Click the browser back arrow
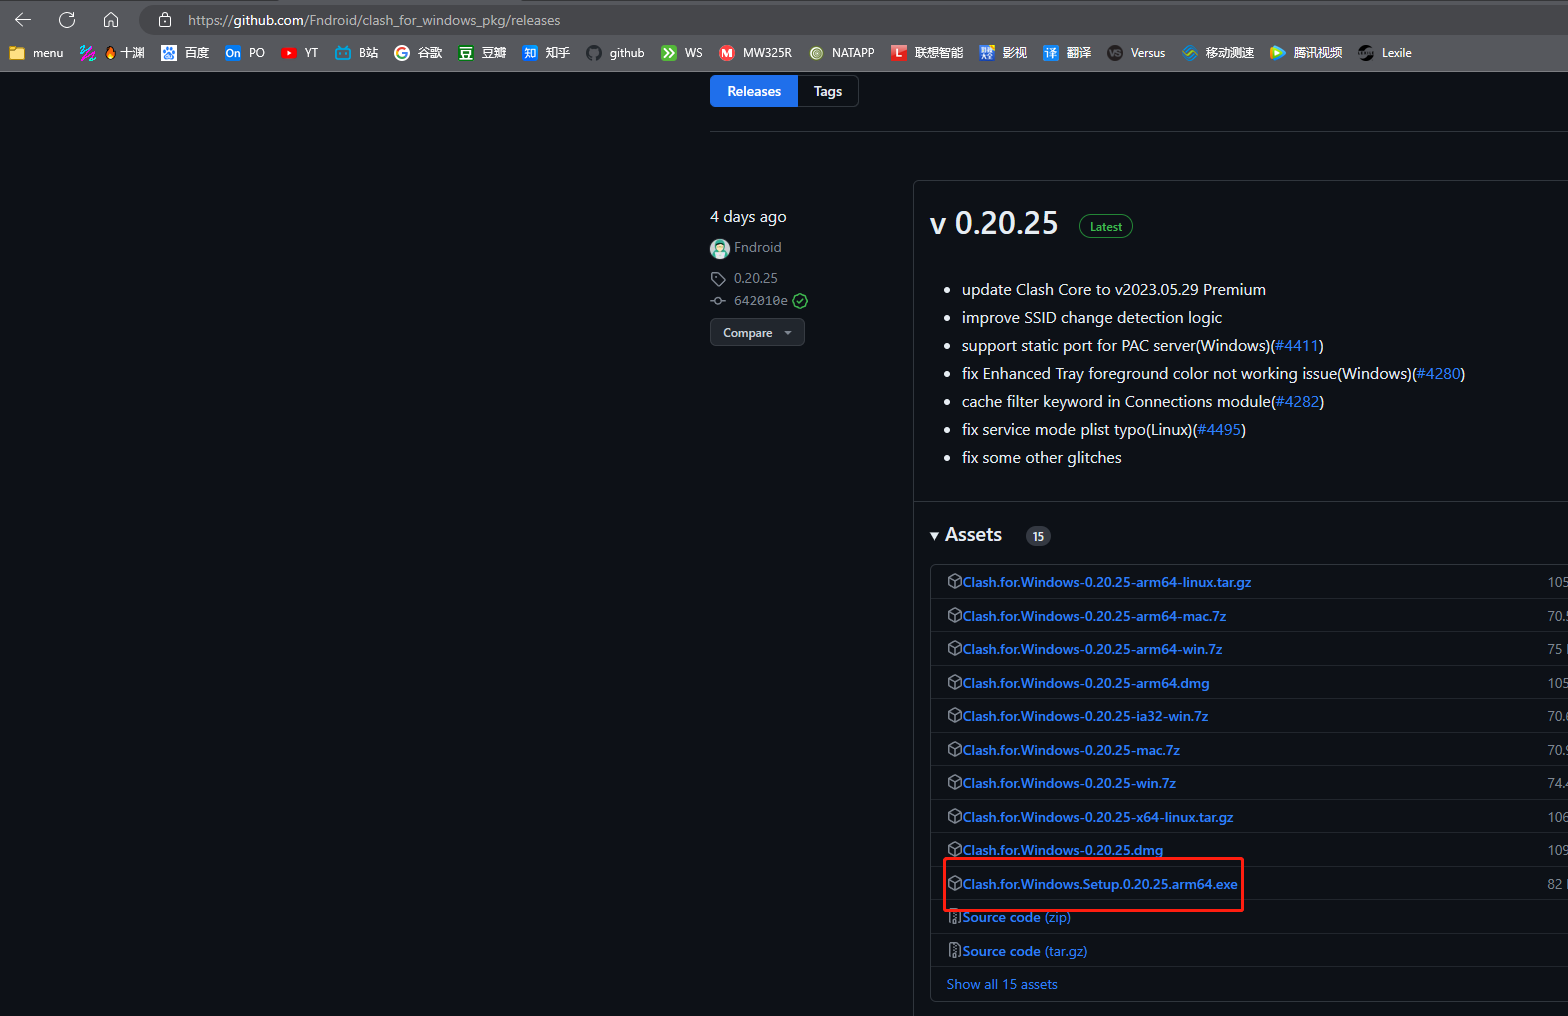This screenshot has width=1568, height=1016. tap(23, 20)
